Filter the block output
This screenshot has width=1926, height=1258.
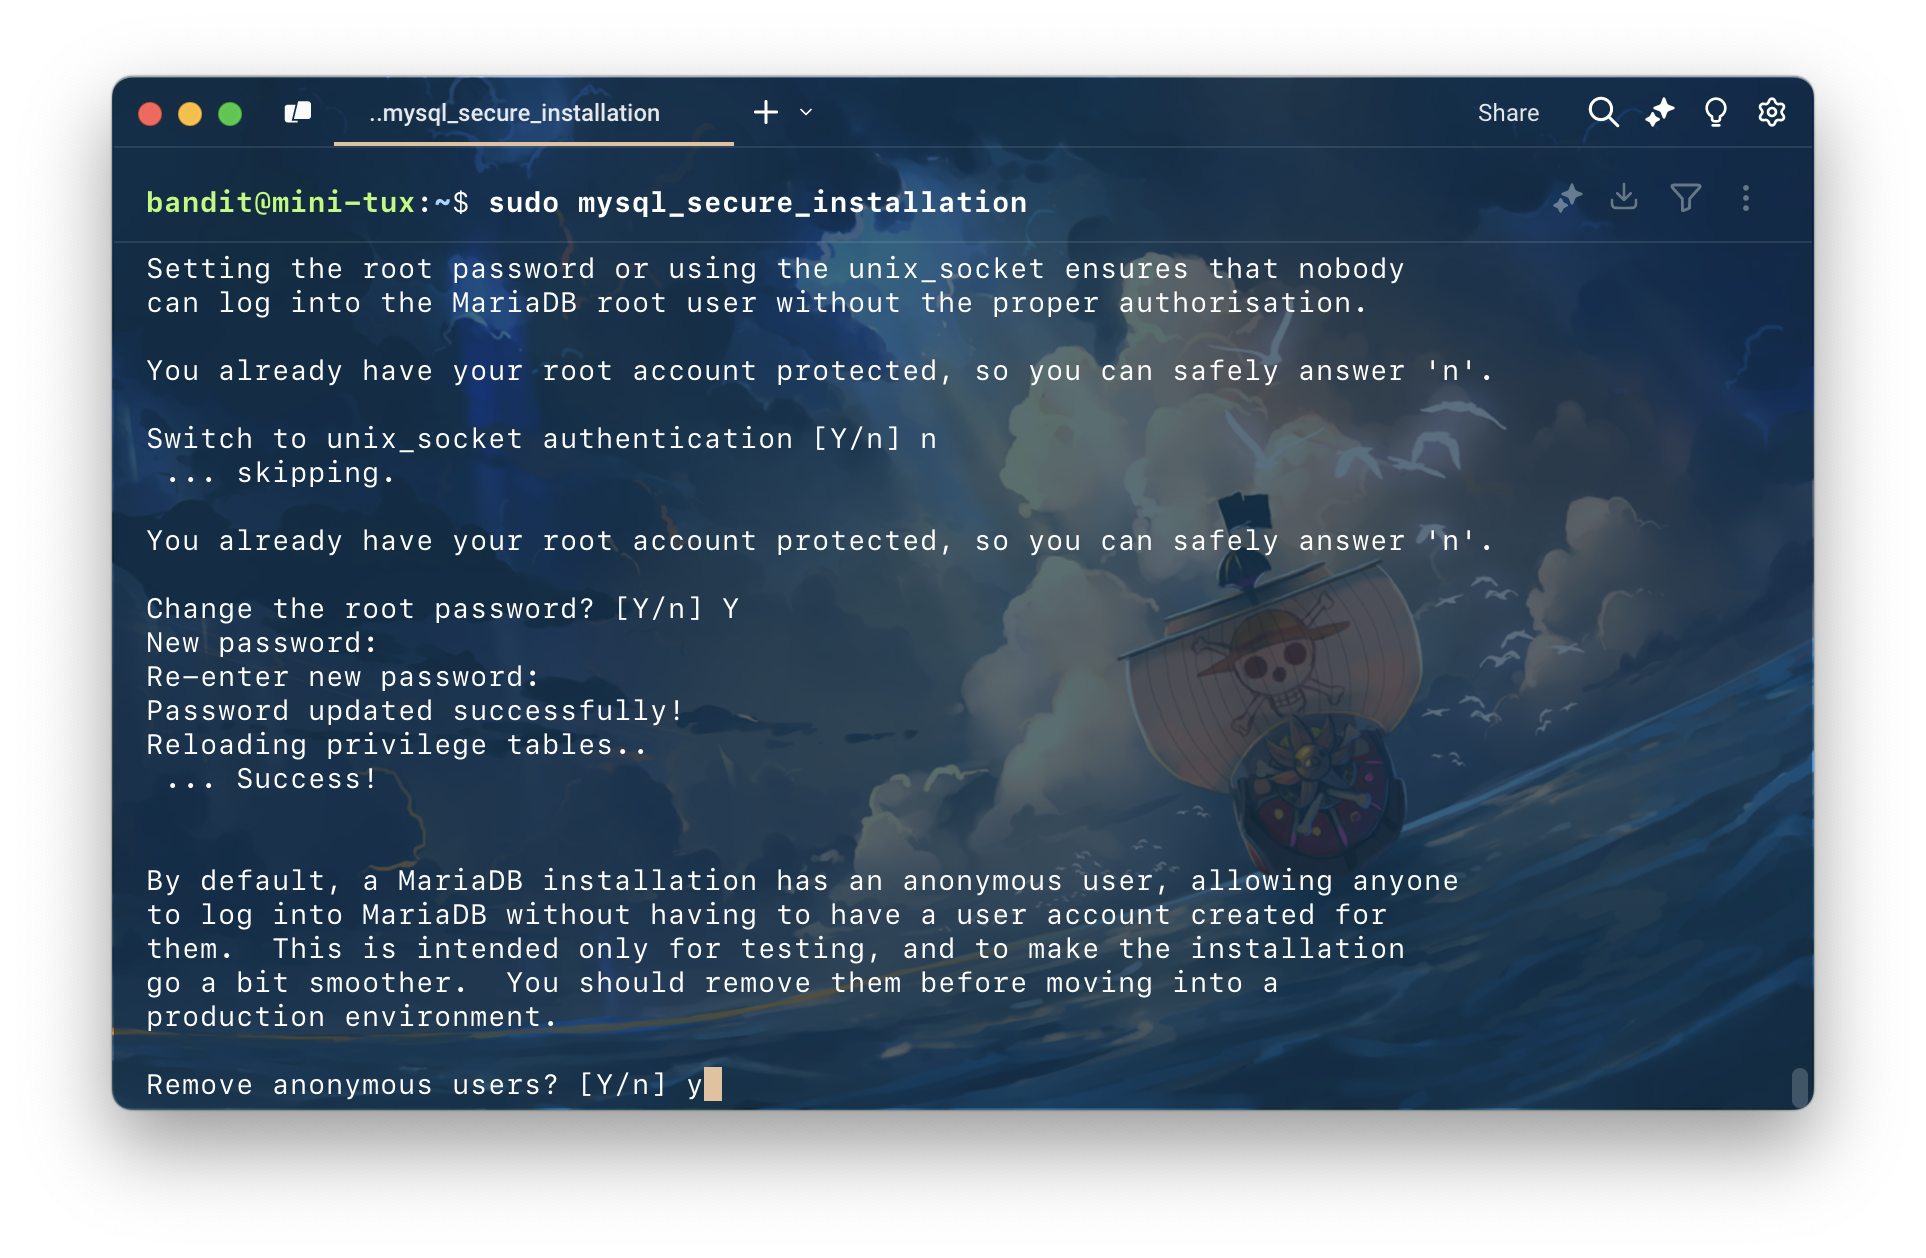1685,198
